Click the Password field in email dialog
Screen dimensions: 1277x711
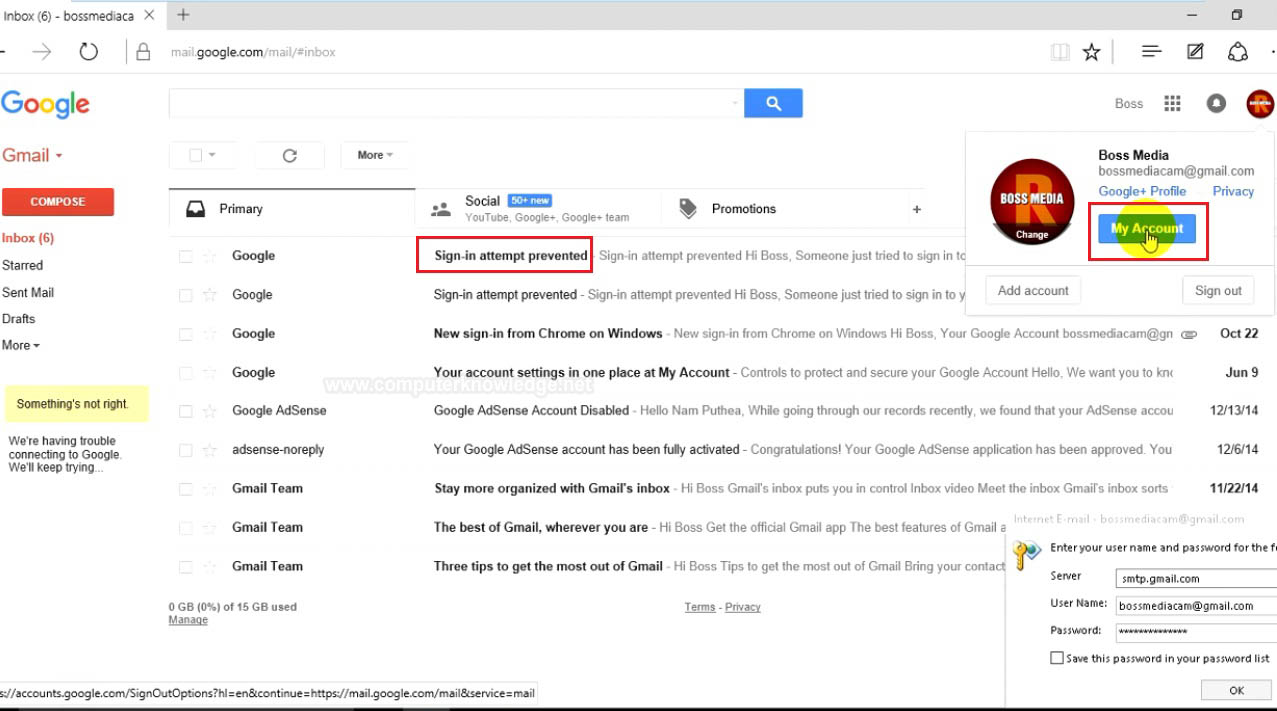coord(1195,632)
